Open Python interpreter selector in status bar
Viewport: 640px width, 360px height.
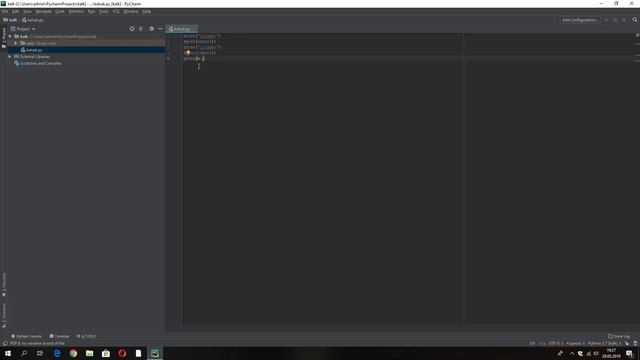click(604, 343)
